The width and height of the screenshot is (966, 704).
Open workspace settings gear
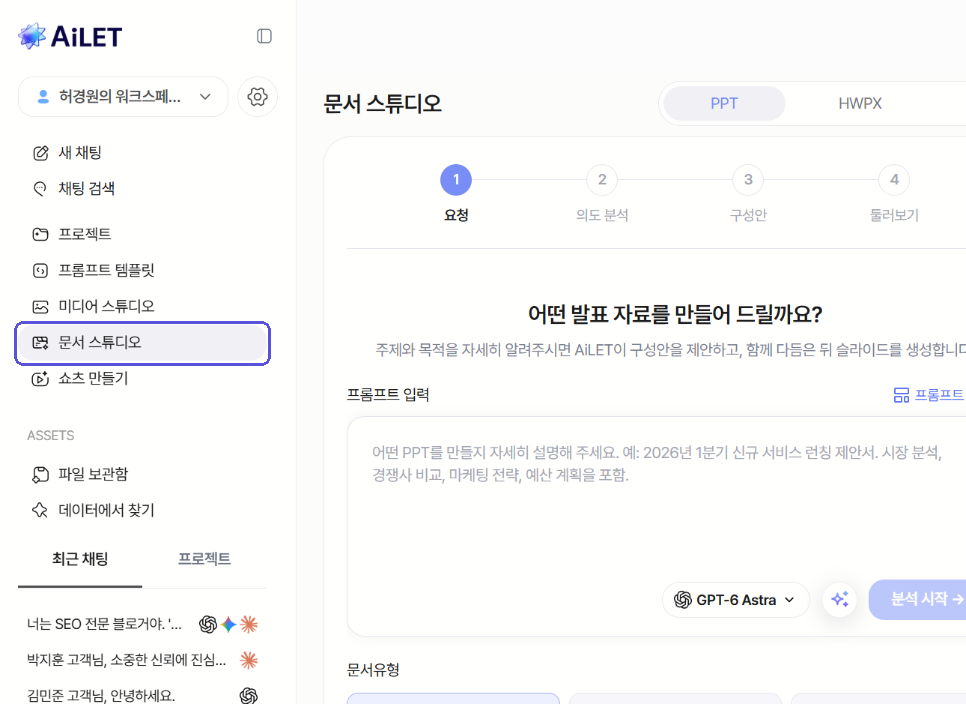[258, 97]
